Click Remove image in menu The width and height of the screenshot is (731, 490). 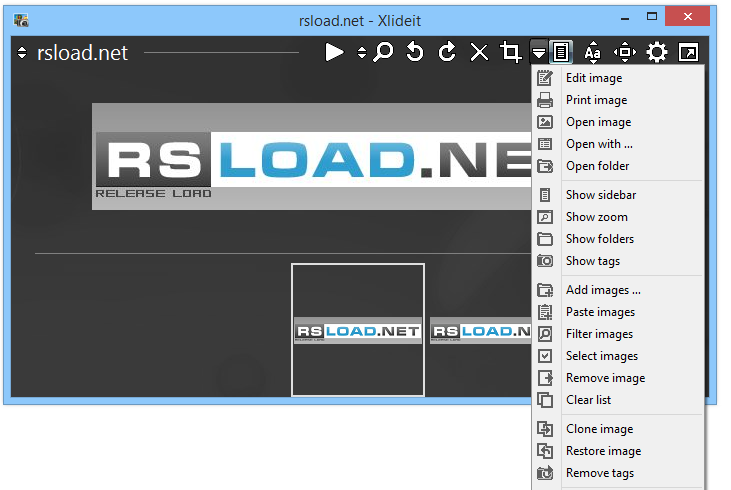tap(618, 378)
